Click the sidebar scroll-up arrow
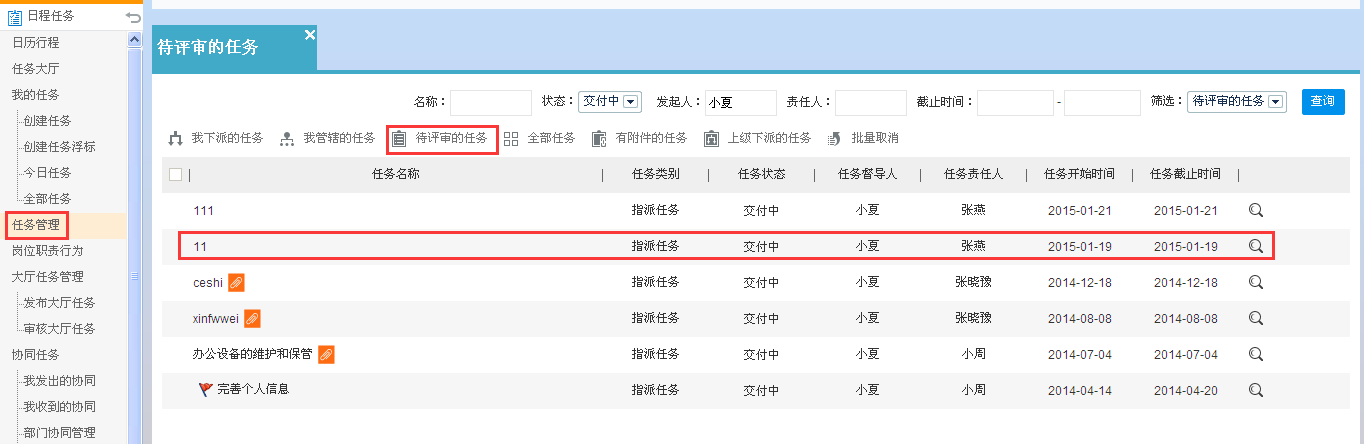Screen dimensions: 1364x444 point(134,39)
